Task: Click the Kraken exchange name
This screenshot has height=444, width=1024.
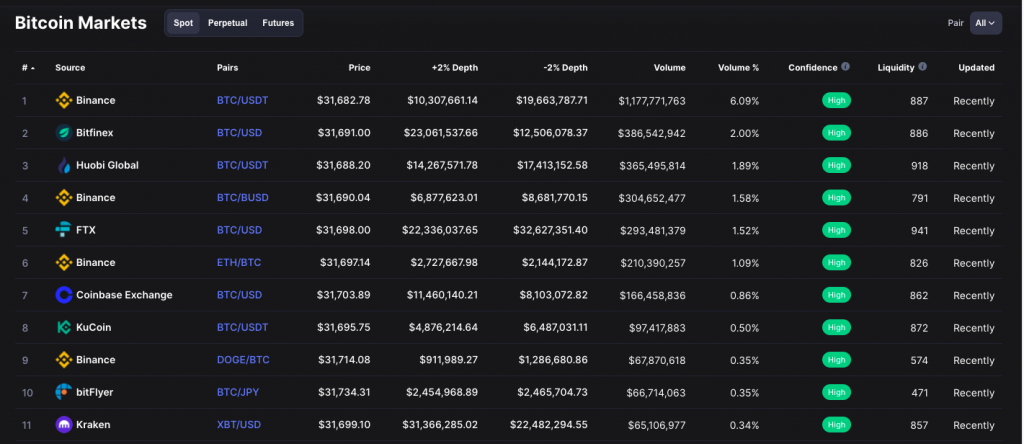Action: 93,424
